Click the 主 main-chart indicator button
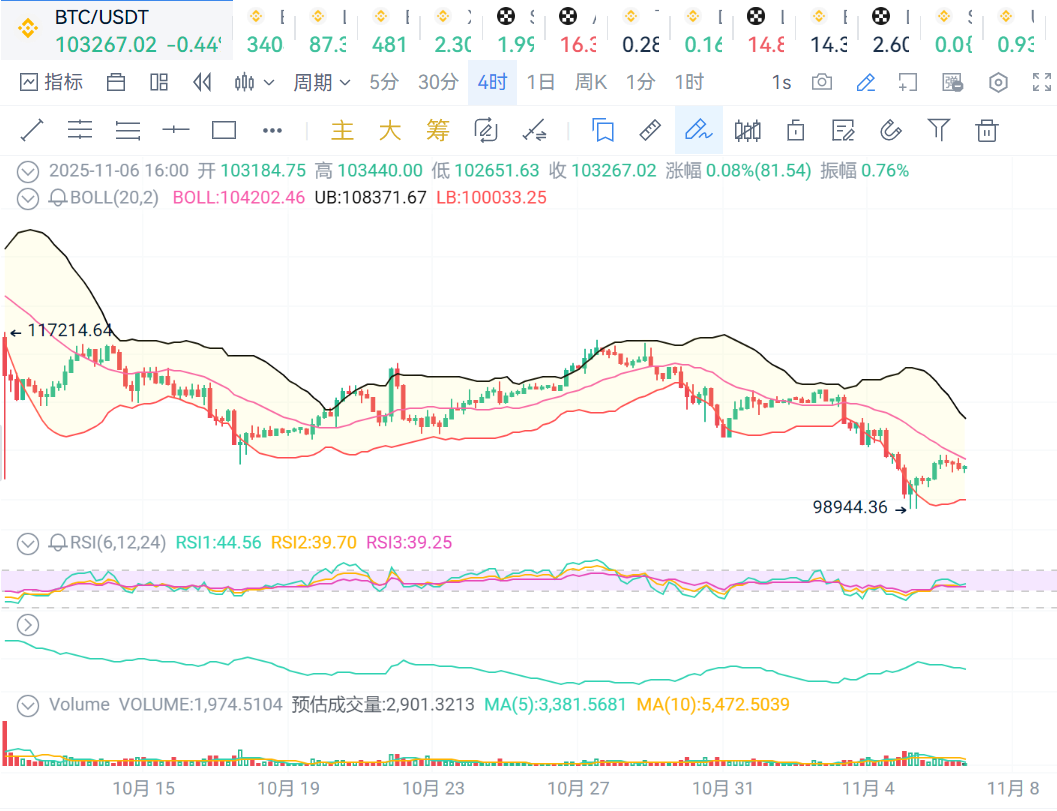 342,130
